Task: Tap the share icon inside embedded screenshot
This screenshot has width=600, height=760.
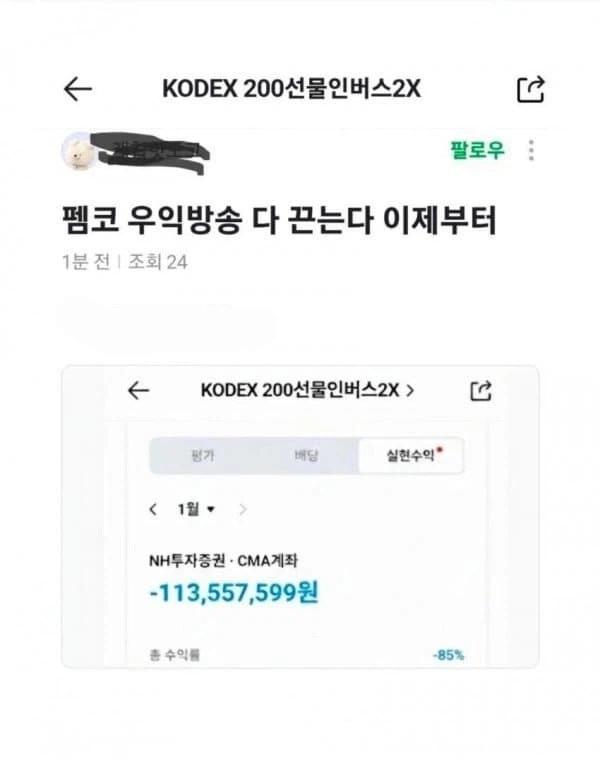Action: [481, 391]
